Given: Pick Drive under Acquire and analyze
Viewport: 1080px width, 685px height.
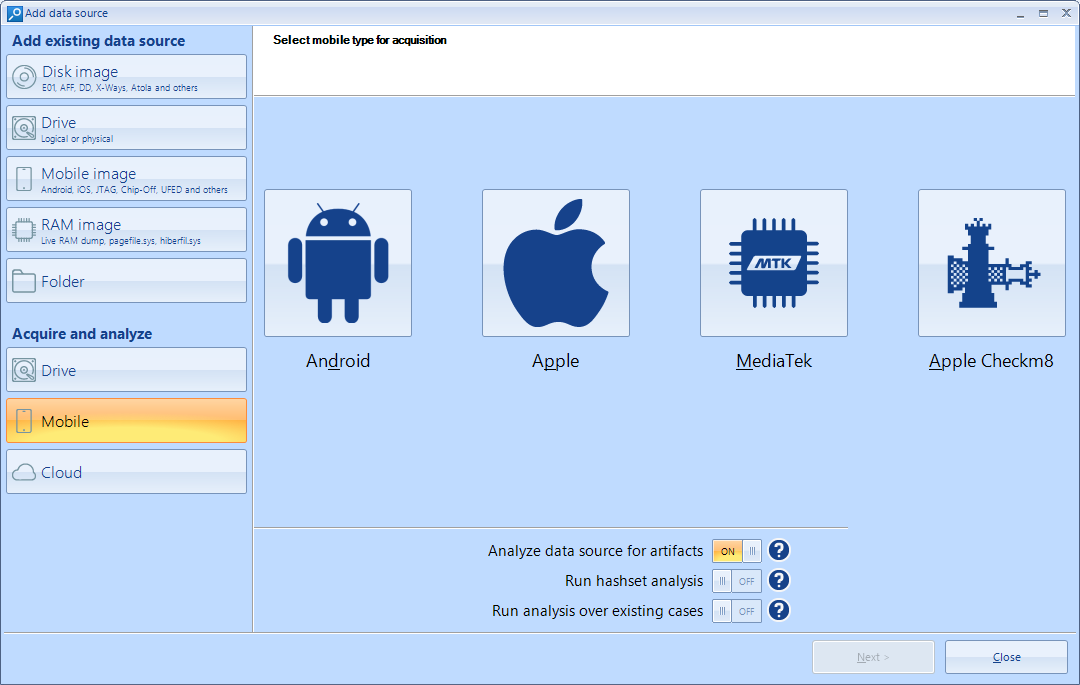Looking at the screenshot, I should [127, 370].
